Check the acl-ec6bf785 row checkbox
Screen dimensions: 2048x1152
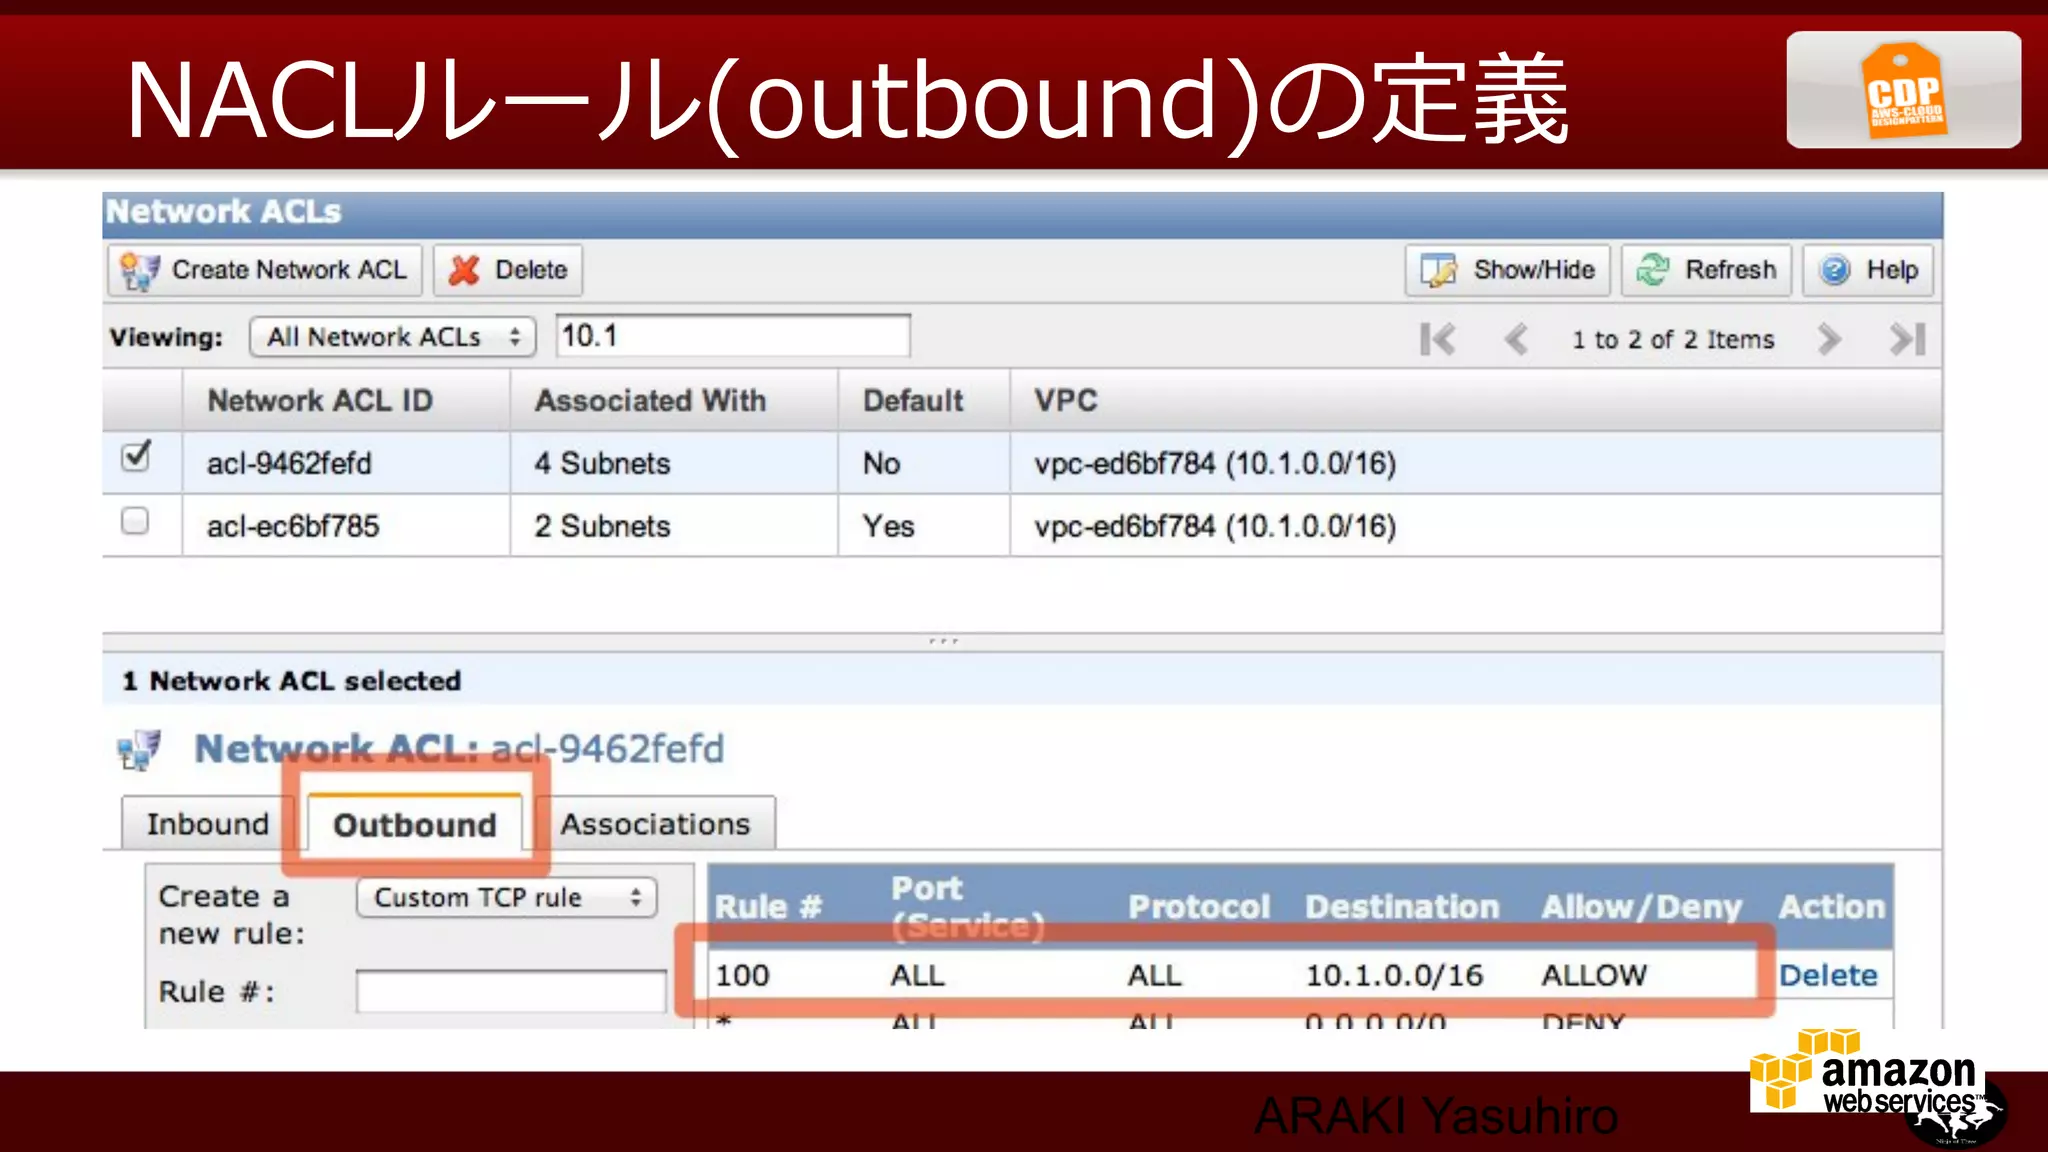pyautogui.click(x=135, y=521)
